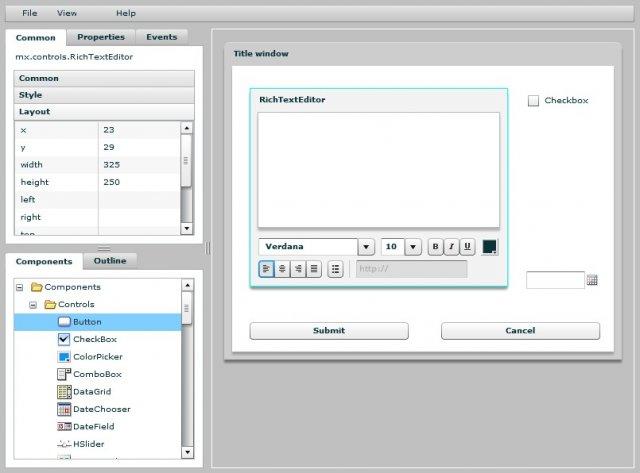The height and width of the screenshot is (473, 640).
Task: Select the ColorPicker component icon
Action: (x=64, y=357)
